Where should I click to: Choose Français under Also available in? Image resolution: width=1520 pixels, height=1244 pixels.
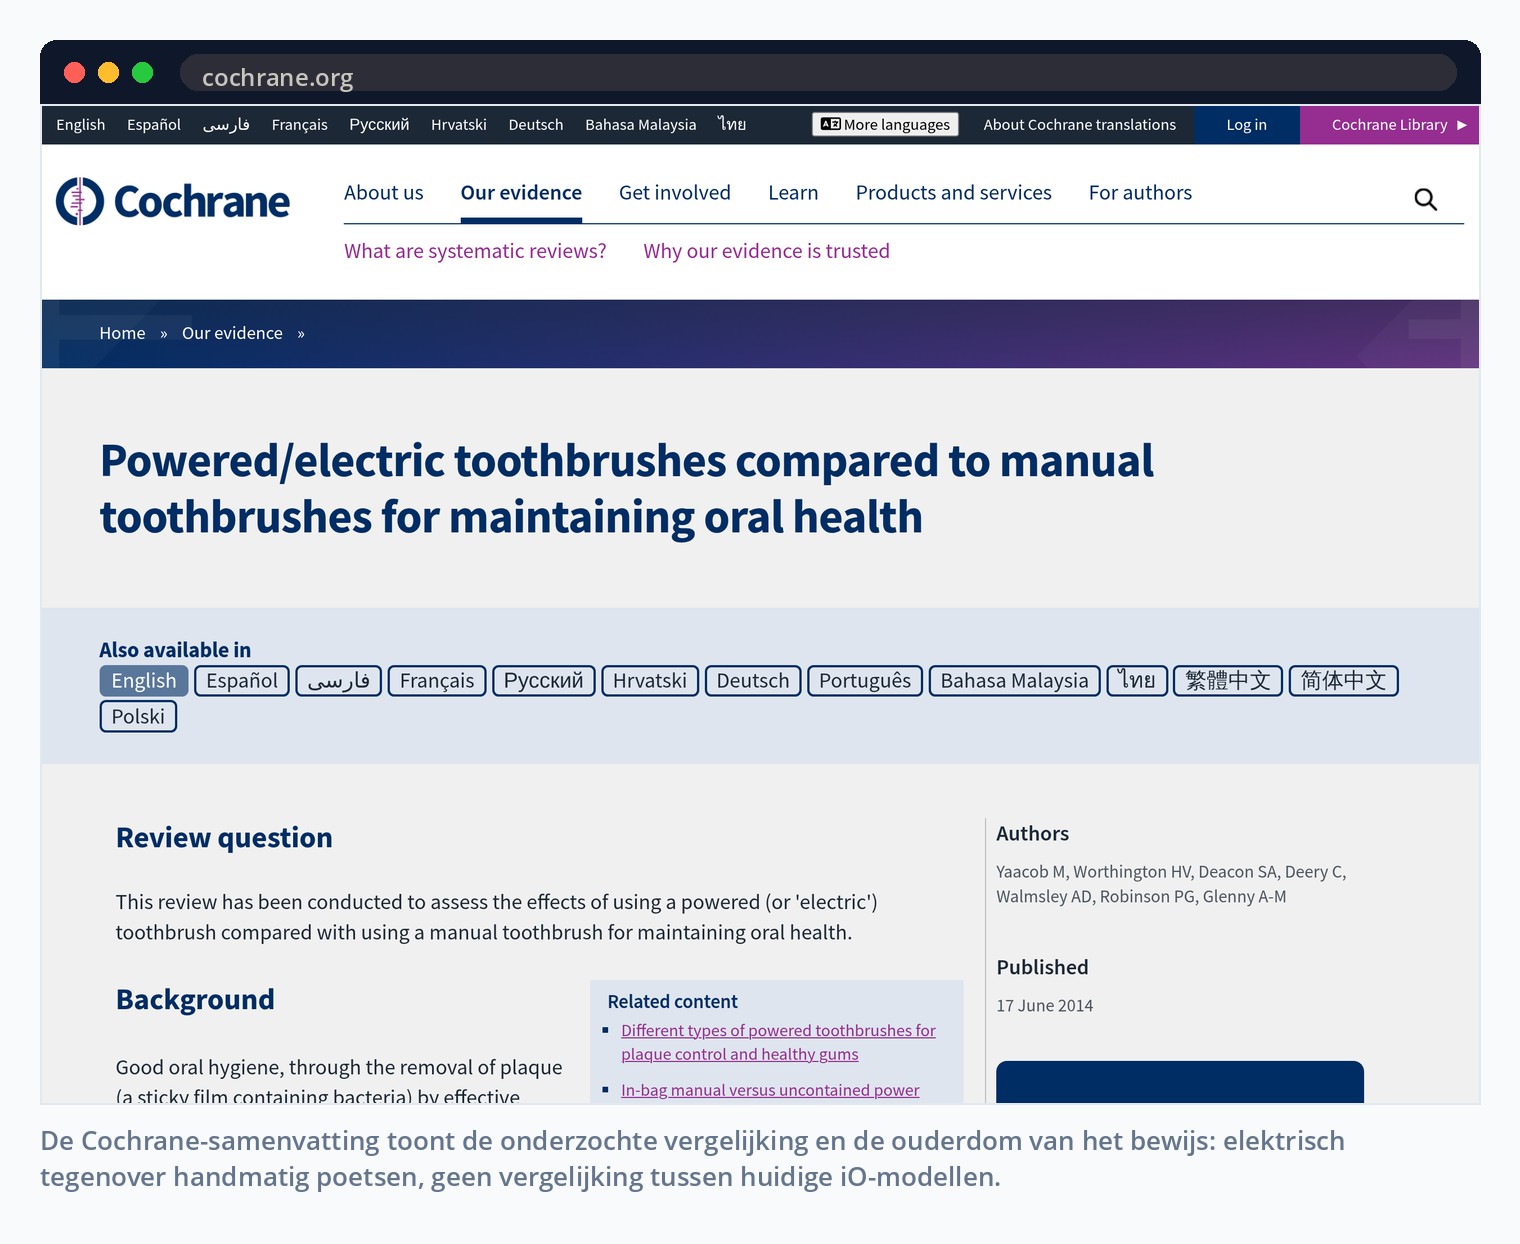[437, 681]
